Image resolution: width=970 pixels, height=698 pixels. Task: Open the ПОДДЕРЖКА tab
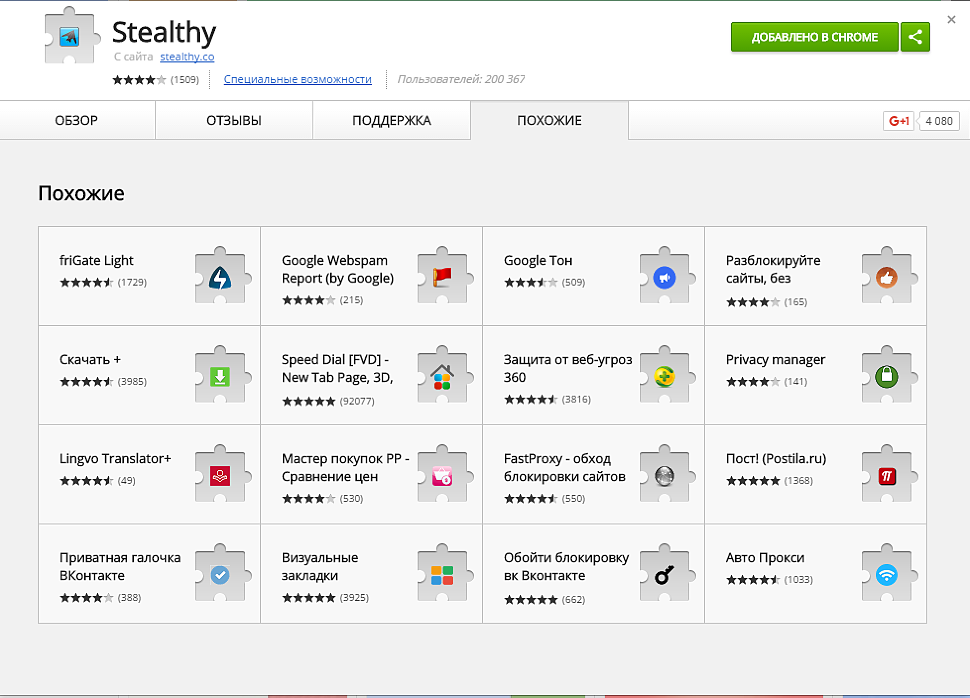[392, 121]
